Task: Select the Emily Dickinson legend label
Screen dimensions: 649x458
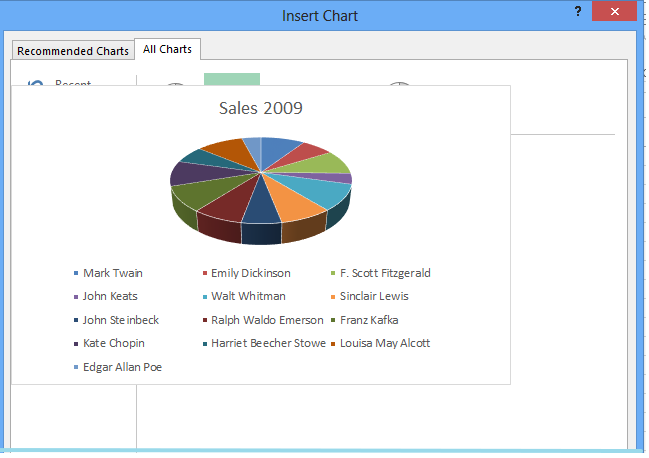Action: (250, 273)
